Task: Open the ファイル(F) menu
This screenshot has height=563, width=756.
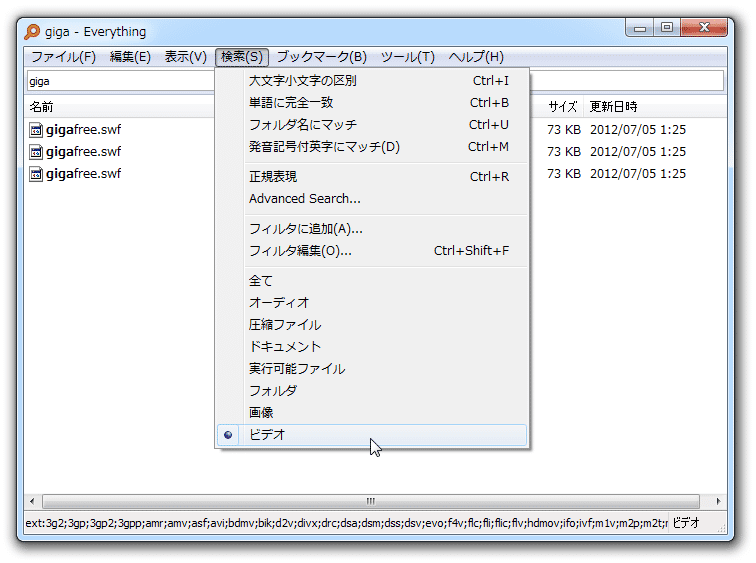Action: pos(63,57)
